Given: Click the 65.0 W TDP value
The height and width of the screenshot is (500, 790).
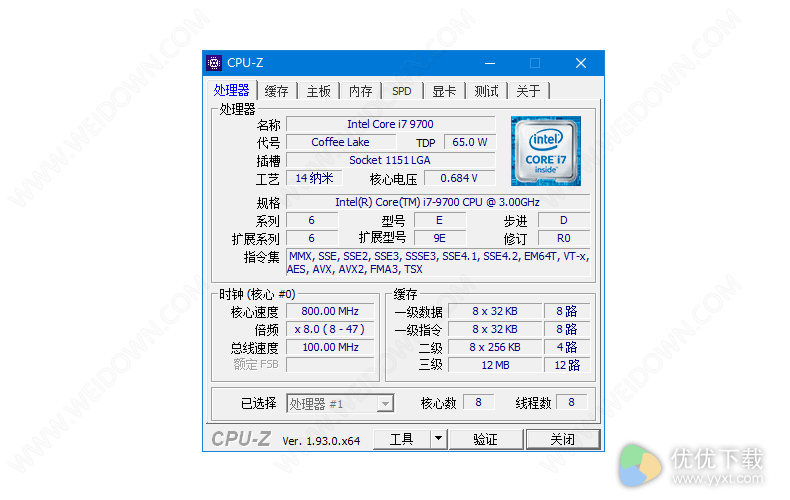Looking at the screenshot, I should click(470, 142).
